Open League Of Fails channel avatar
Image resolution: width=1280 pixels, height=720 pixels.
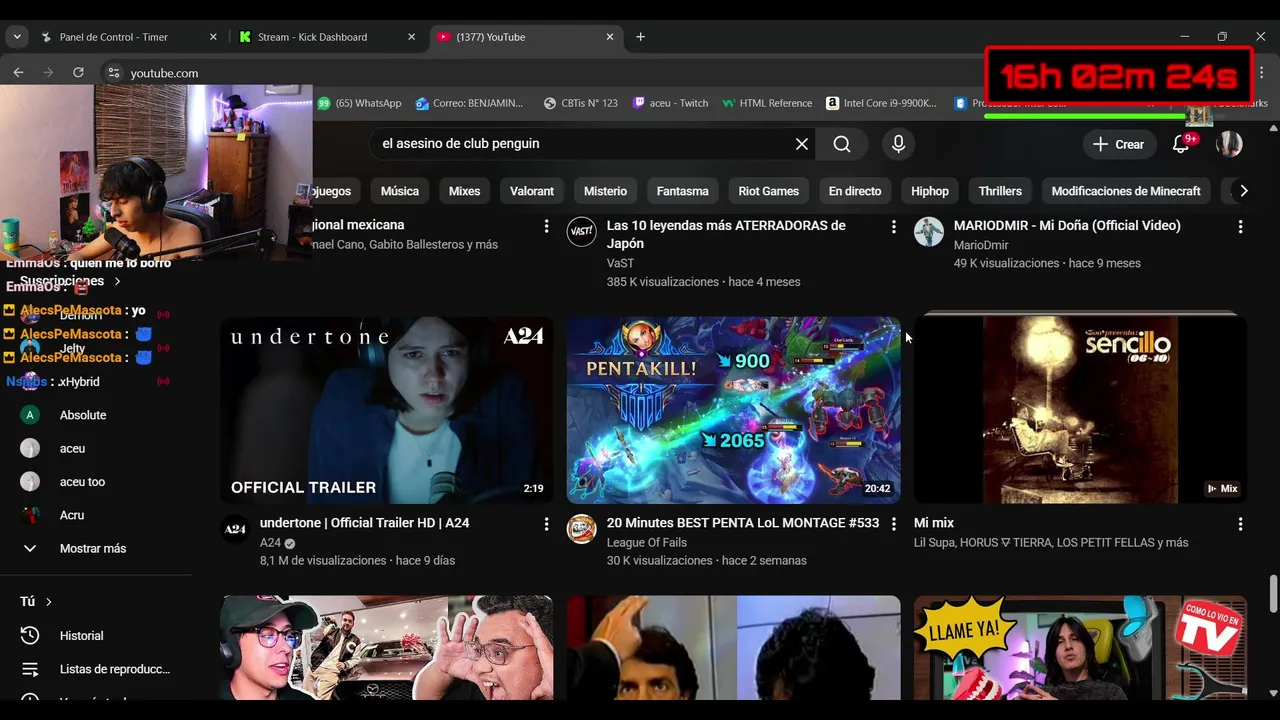(x=582, y=529)
